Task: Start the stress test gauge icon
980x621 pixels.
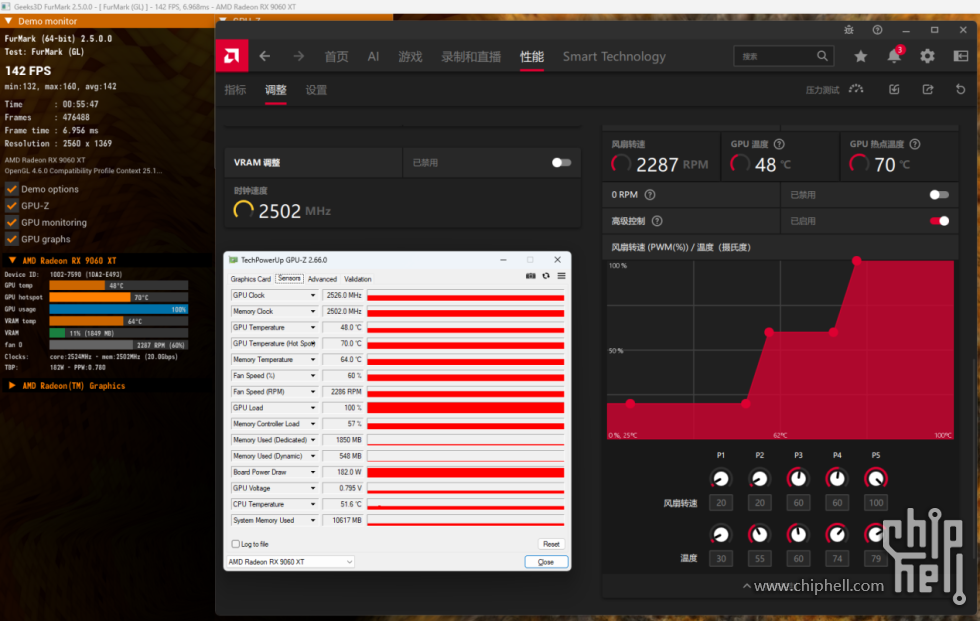Action: click(856, 89)
